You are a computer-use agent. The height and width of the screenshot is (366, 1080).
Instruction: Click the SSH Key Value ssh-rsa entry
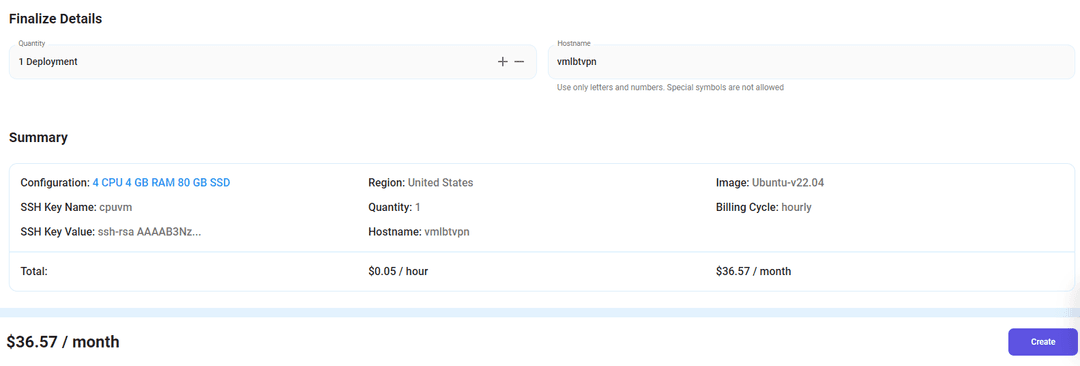[111, 232]
